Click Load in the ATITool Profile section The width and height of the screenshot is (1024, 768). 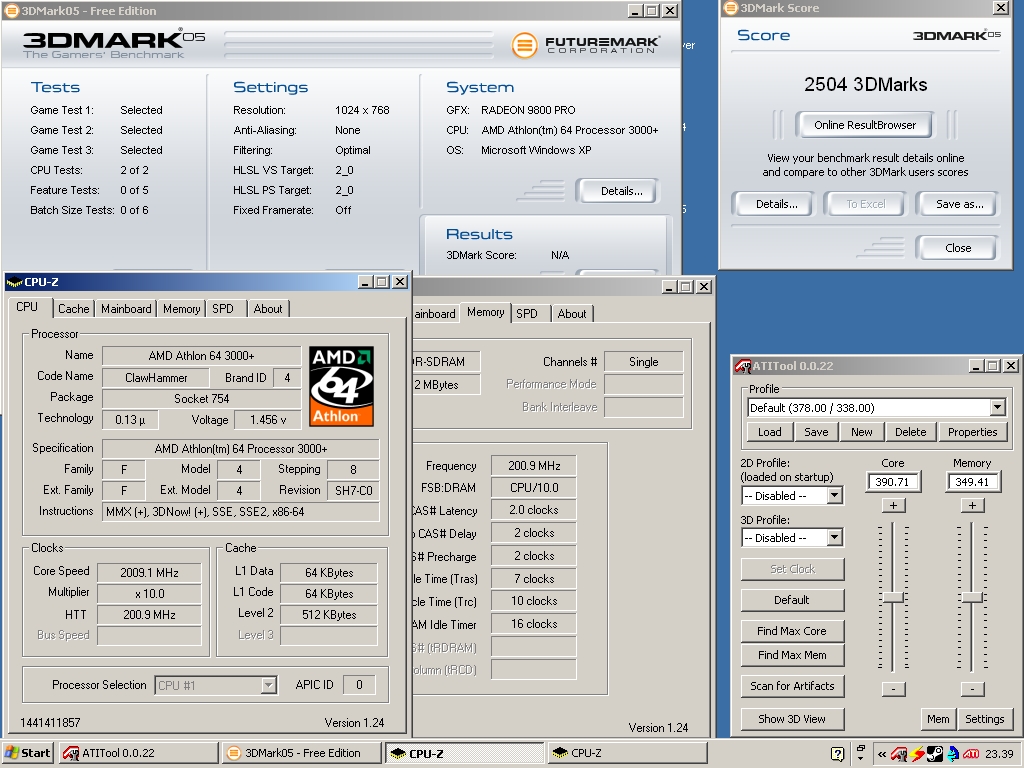tap(769, 432)
